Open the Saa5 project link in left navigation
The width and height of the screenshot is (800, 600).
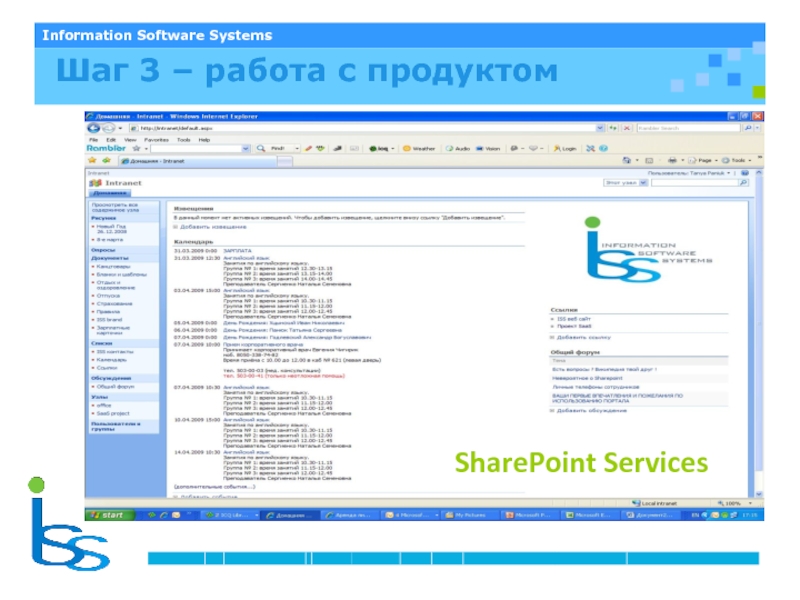pyautogui.click(x=113, y=413)
